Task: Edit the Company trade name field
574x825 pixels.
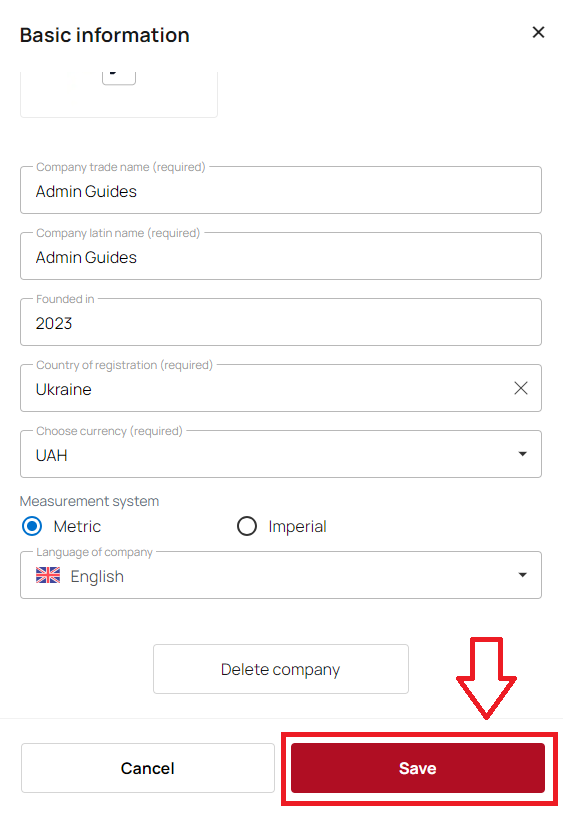Action: click(x=280, y=190)
